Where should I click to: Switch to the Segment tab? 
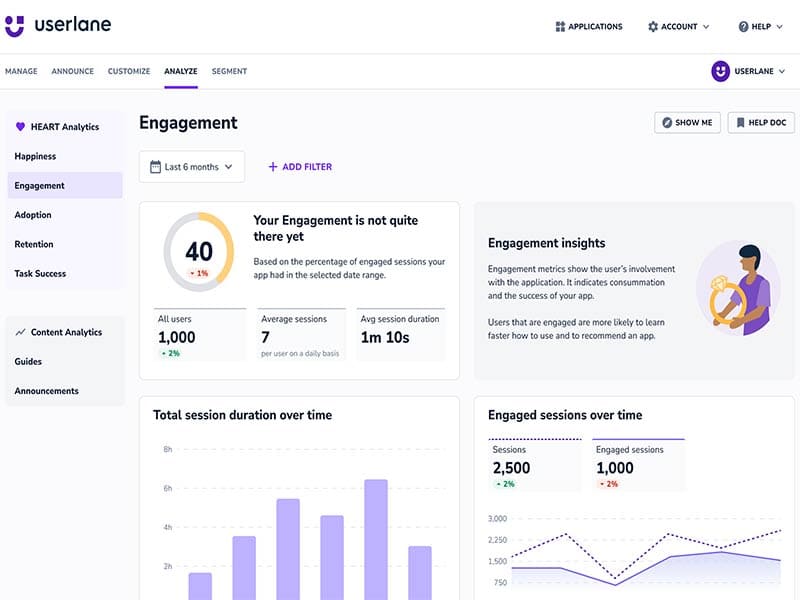point(229,71)
